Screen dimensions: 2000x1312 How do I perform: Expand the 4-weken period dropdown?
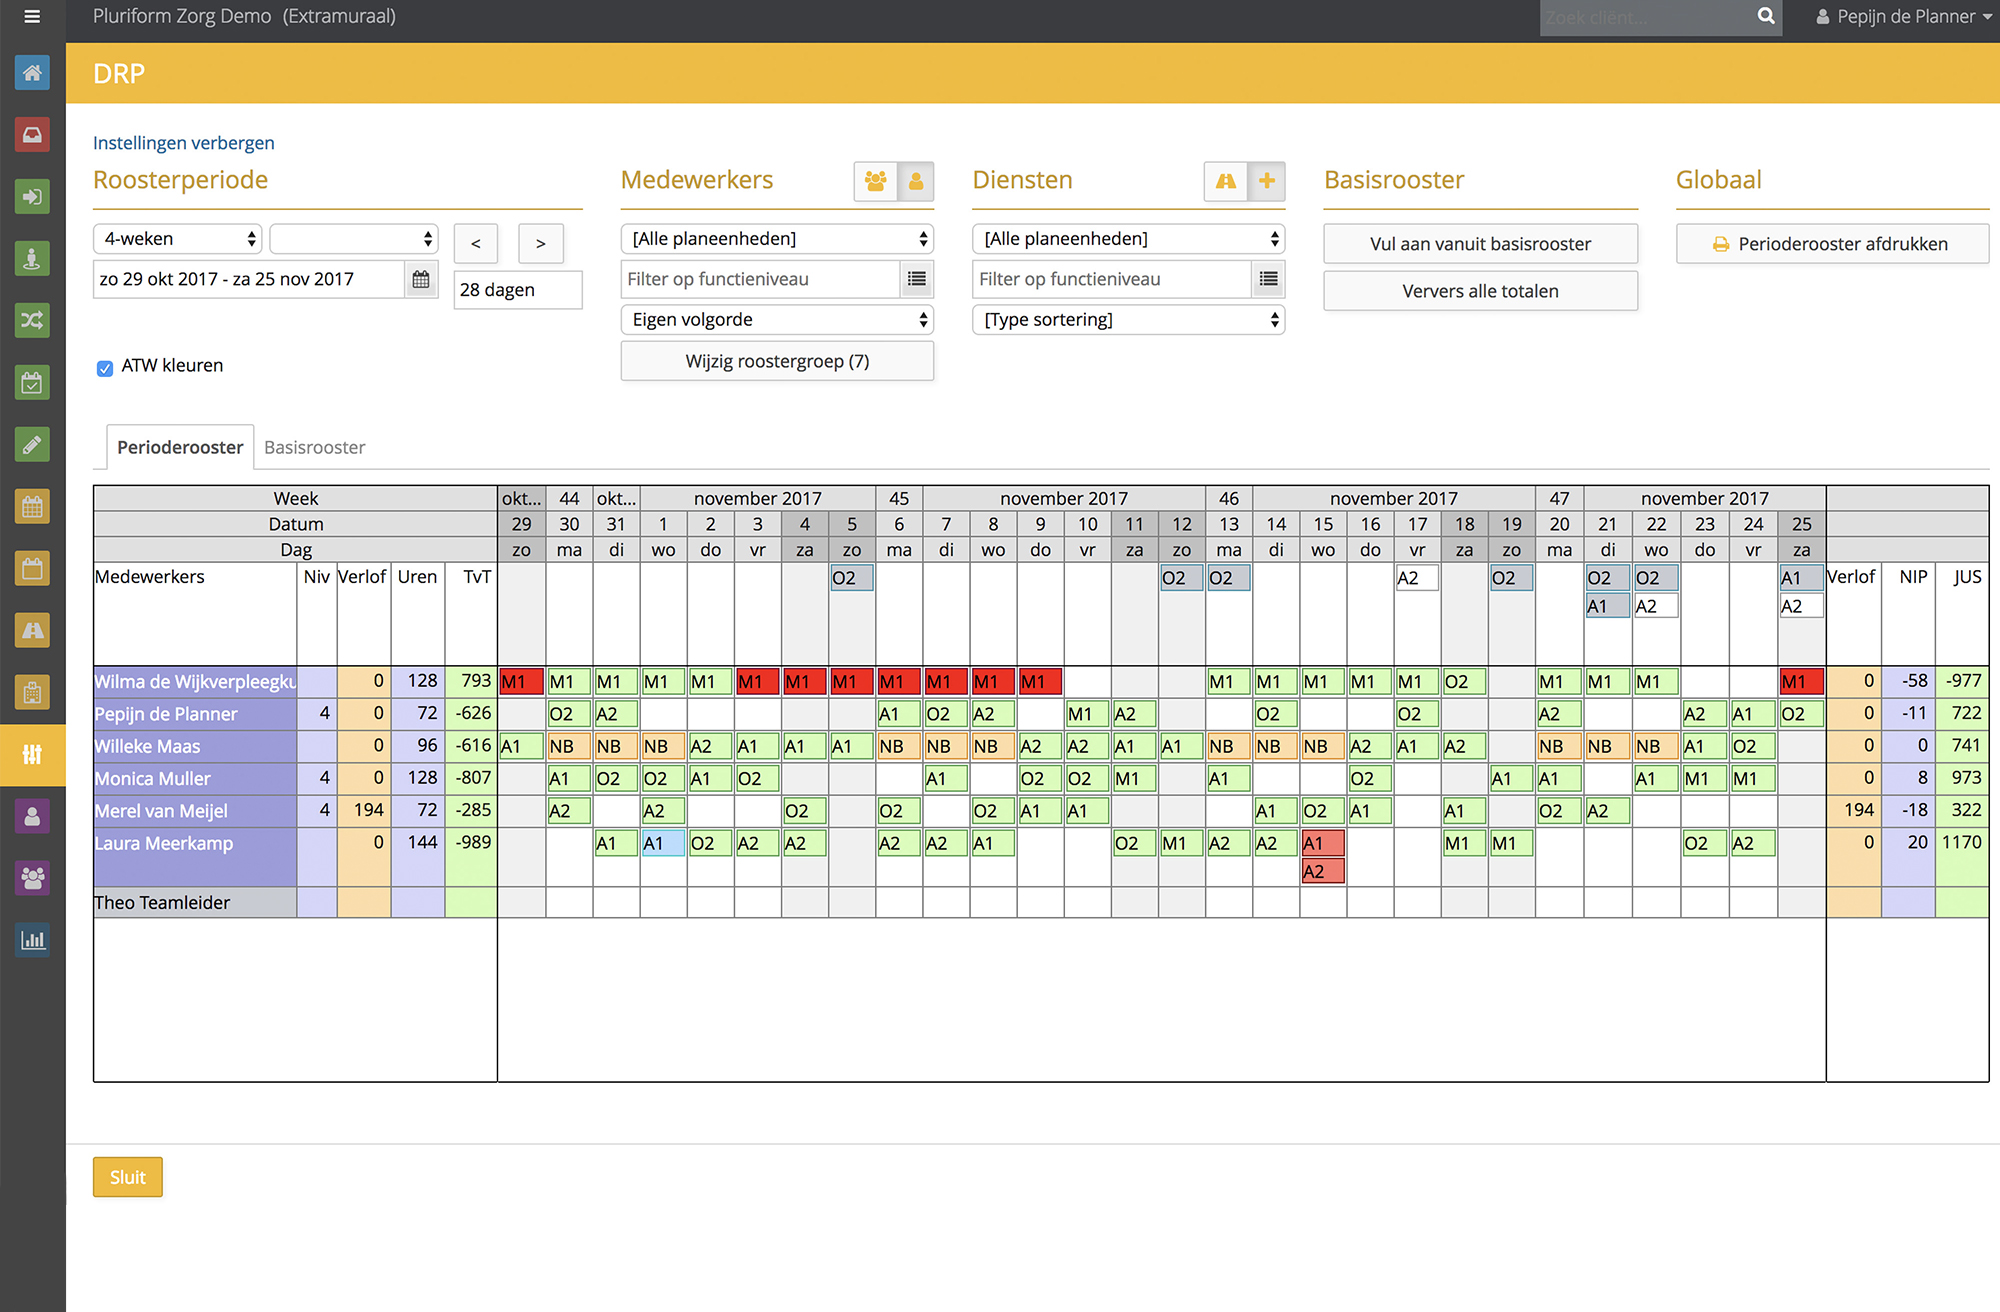(x=178, y=239)
